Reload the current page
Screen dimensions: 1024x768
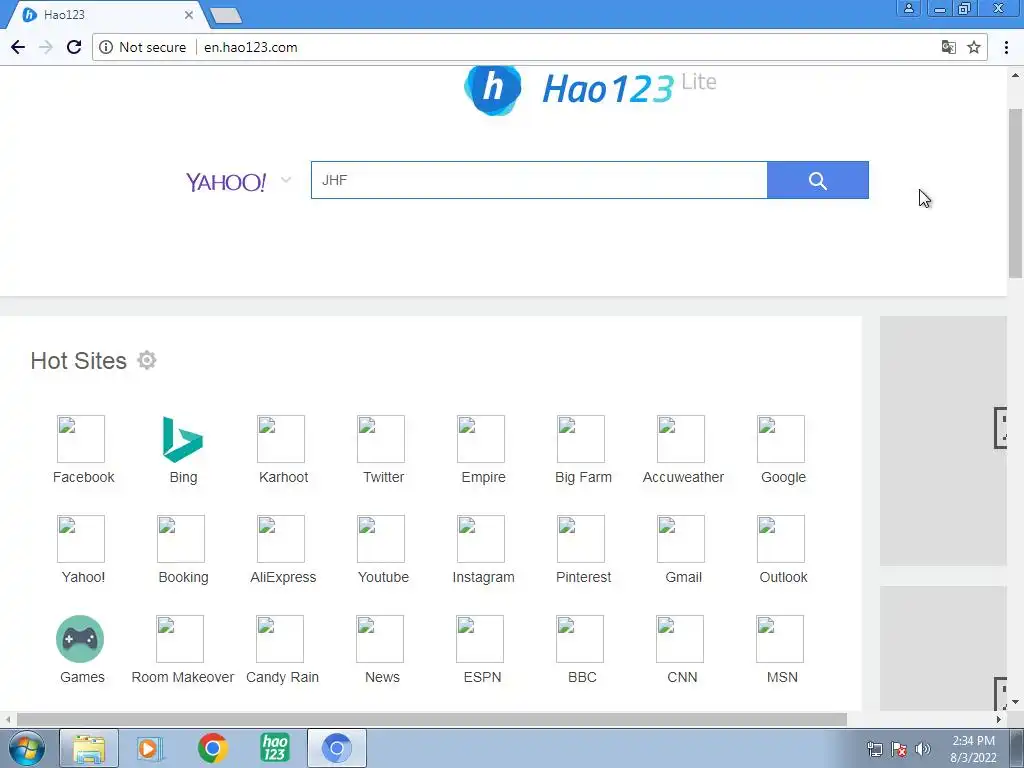[74, 47]
